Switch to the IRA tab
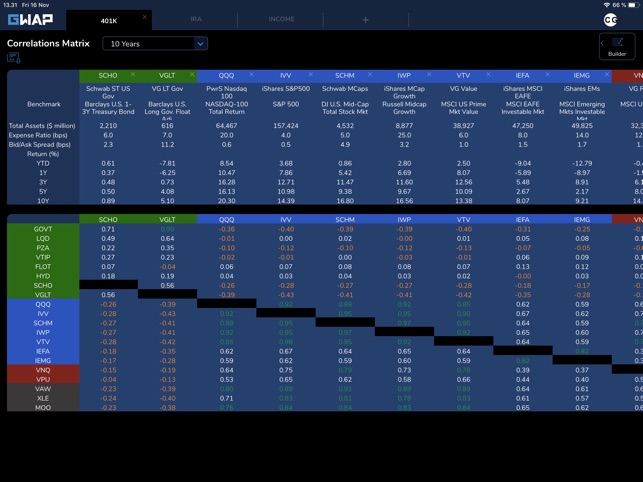The image size is (643, 482). (196, 19)
